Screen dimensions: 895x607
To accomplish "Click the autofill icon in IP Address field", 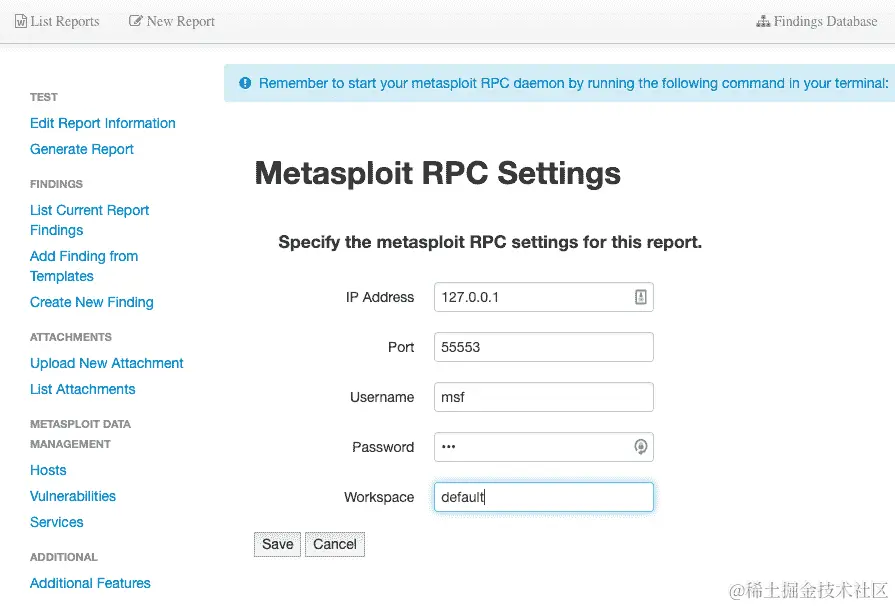I will pos(640,297).
